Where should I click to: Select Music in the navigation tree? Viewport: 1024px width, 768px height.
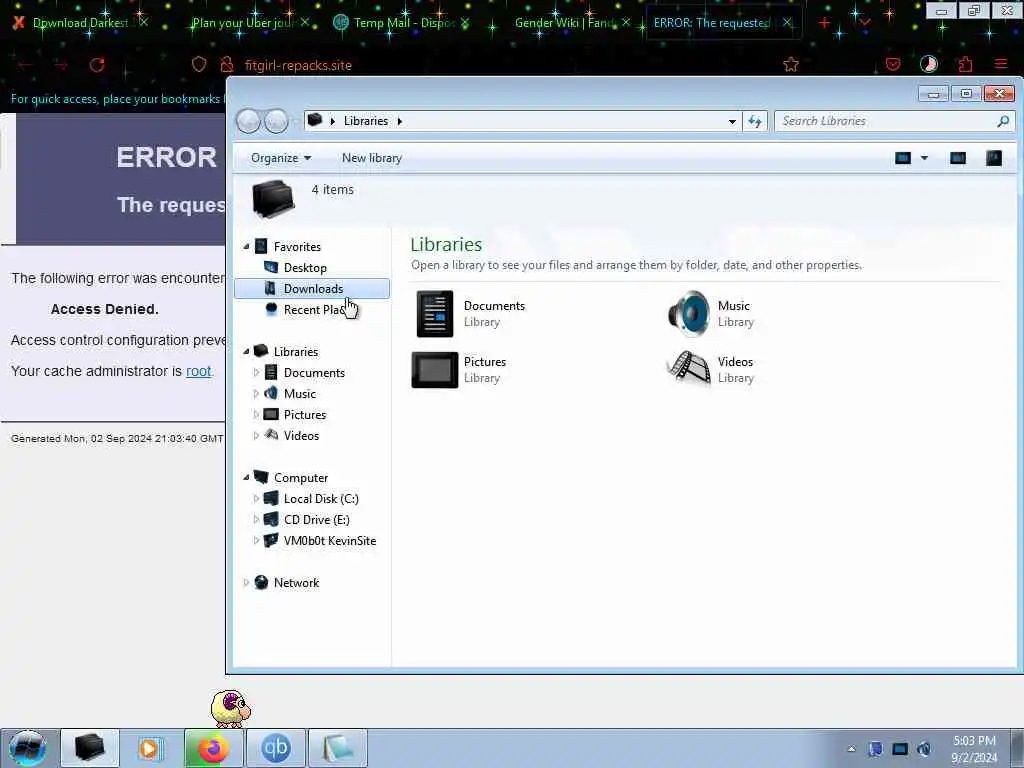pyautogui.click(x=299, y=394)
